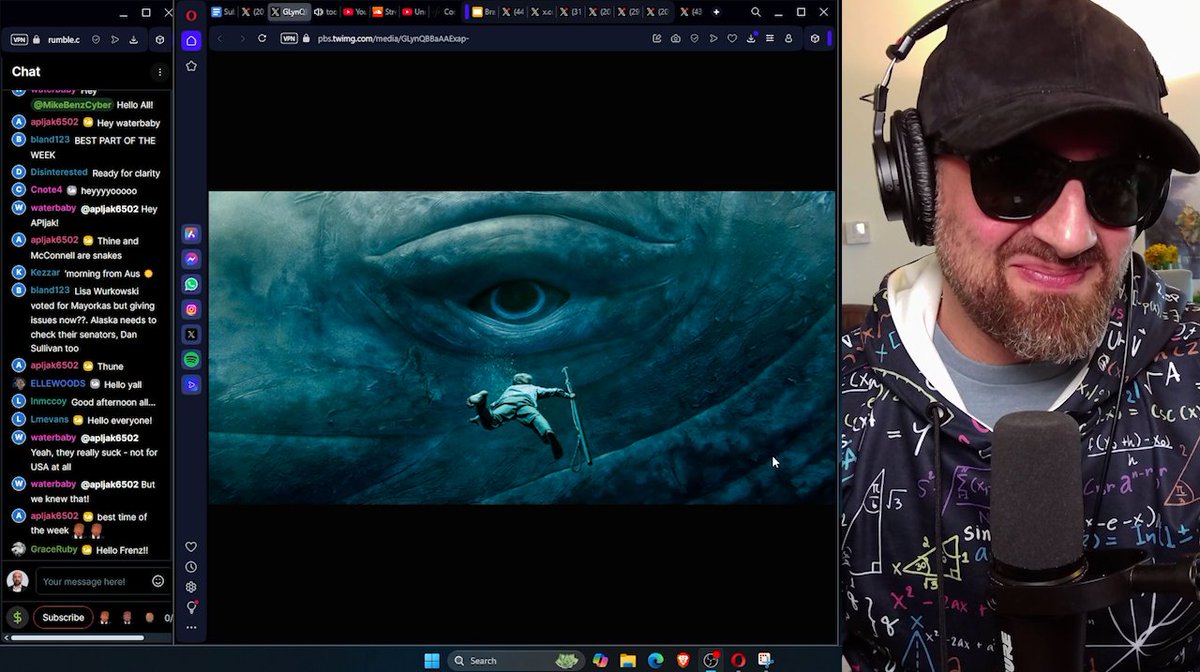Open extensions cube in main toolbar
The image size is (1200, 672).
815,38
